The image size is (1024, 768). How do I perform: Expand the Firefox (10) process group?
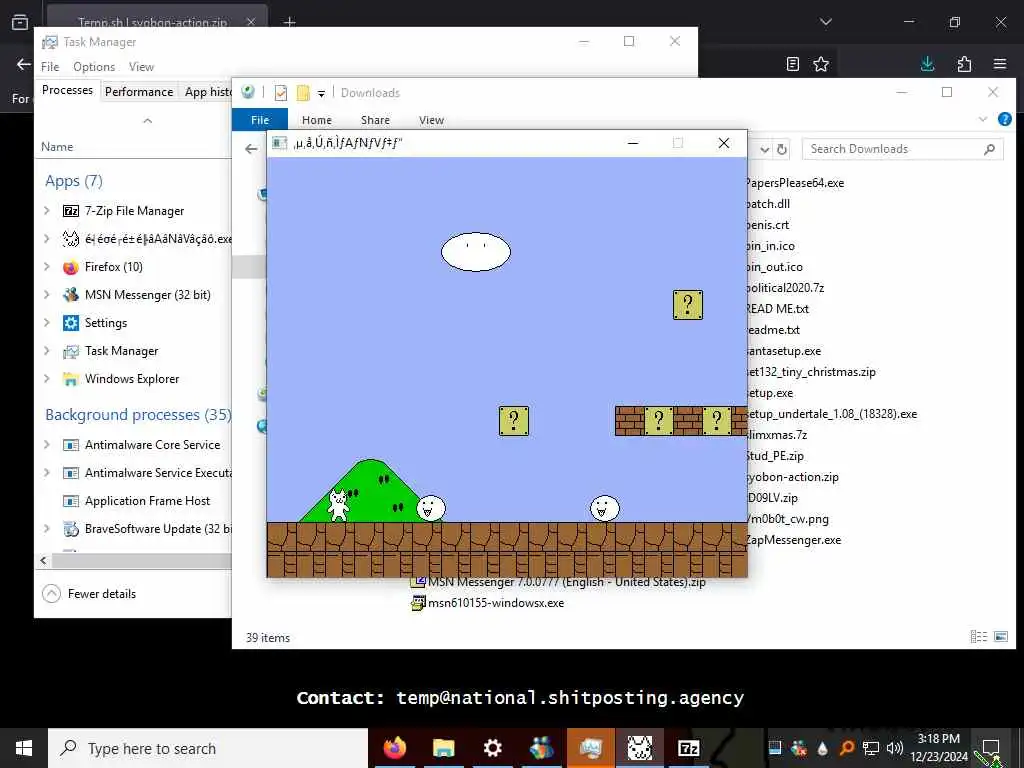[47, 266]
